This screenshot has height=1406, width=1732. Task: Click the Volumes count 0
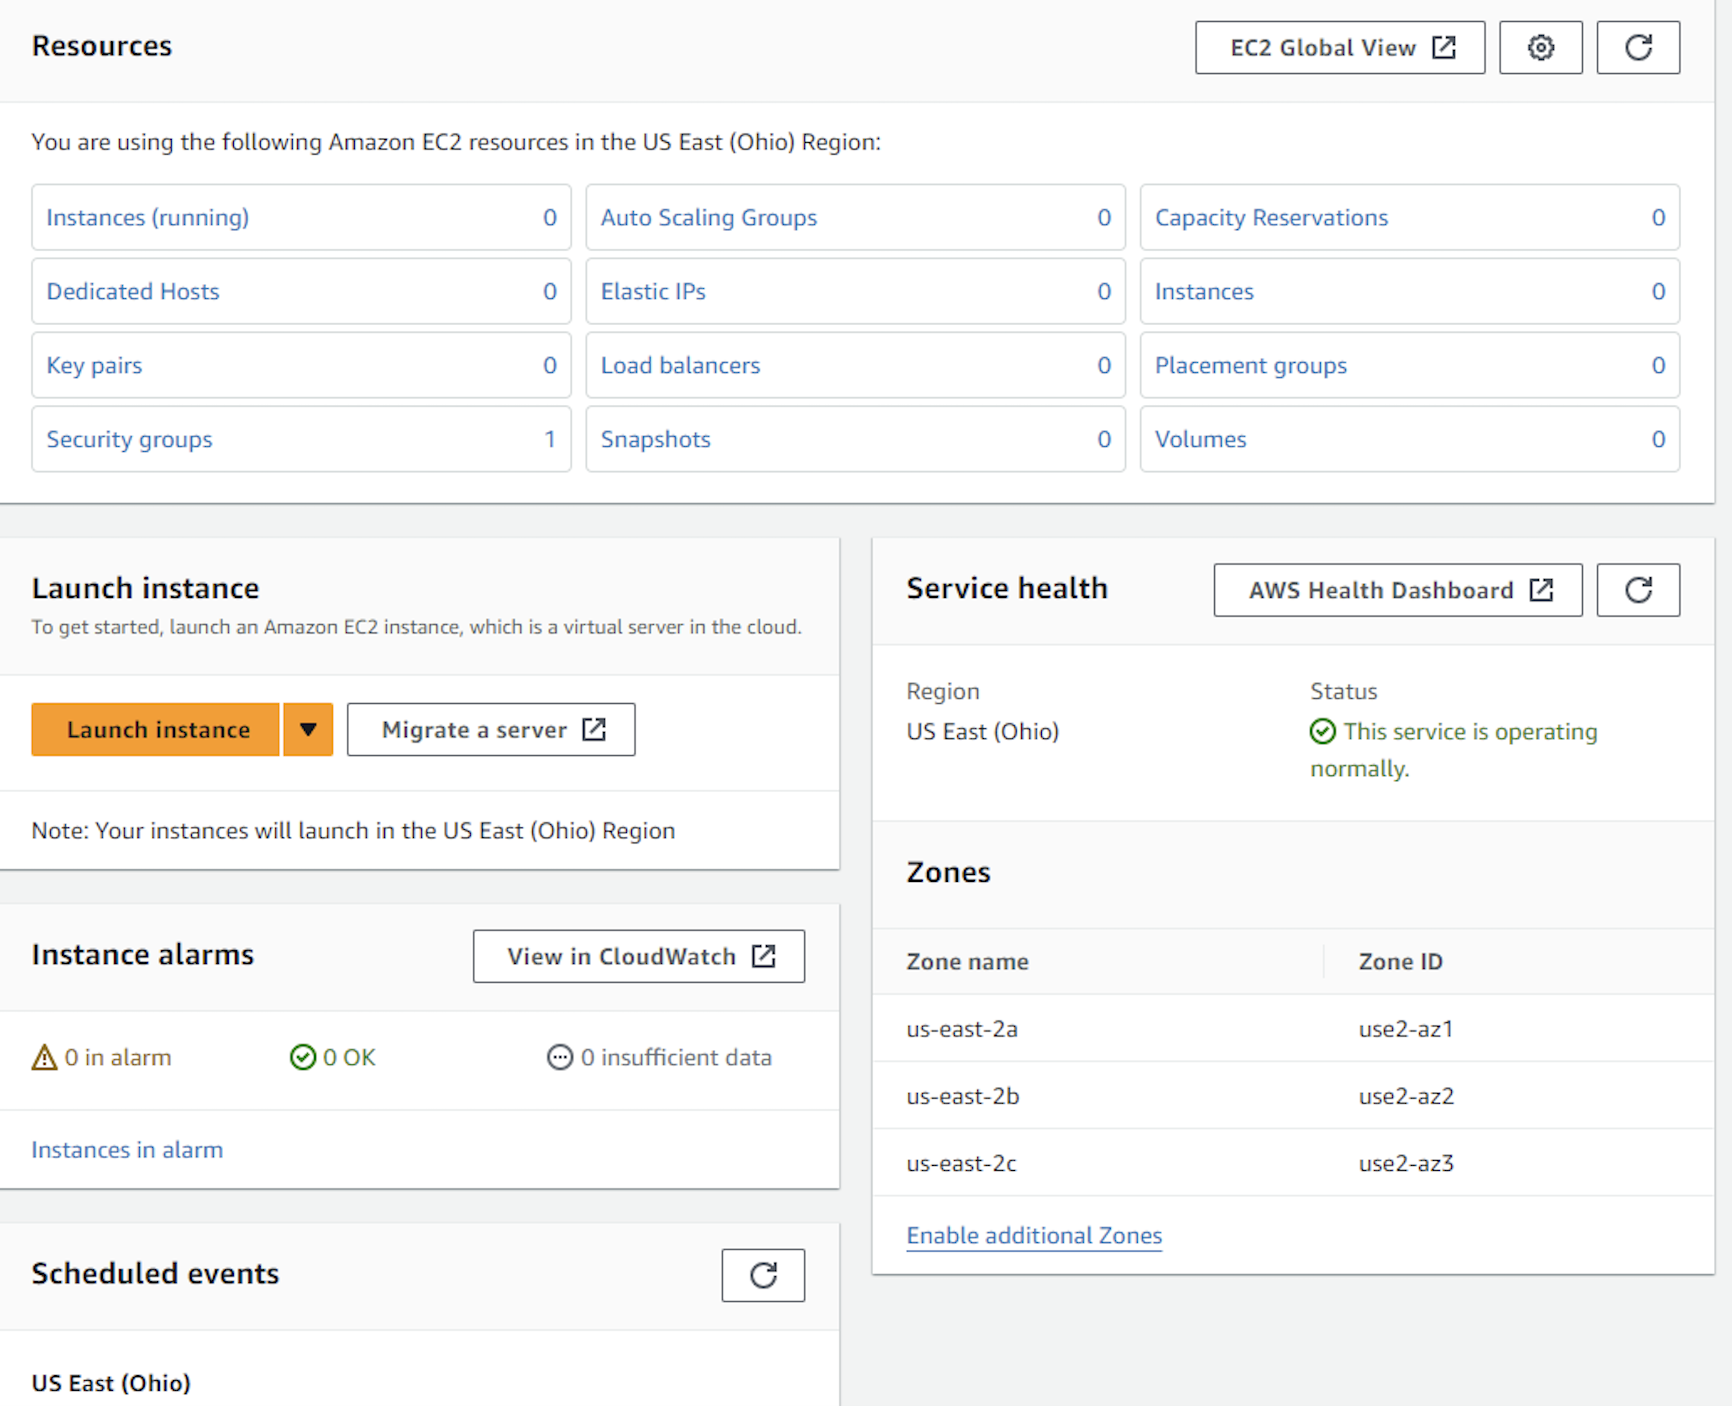coord(1658,439)
